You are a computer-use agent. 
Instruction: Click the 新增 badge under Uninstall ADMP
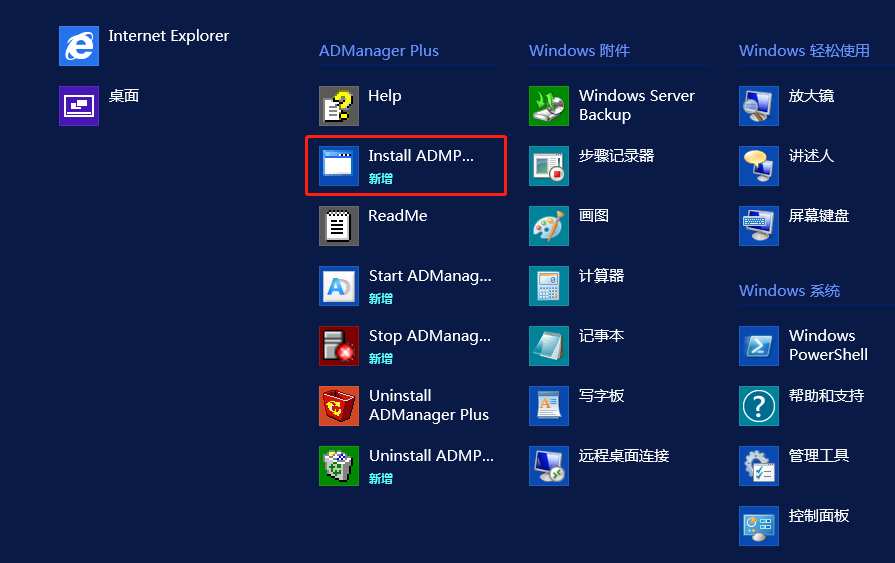tap(381, 478)
